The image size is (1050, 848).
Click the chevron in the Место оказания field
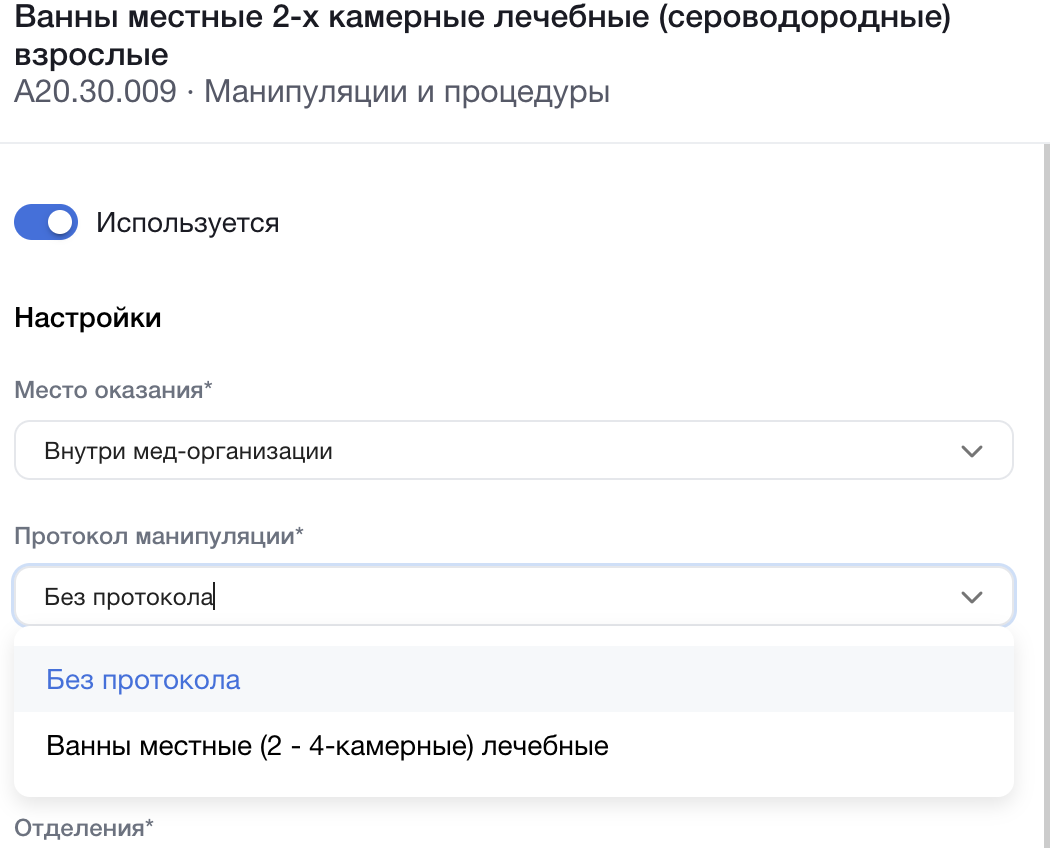click(x=971, y=451)
